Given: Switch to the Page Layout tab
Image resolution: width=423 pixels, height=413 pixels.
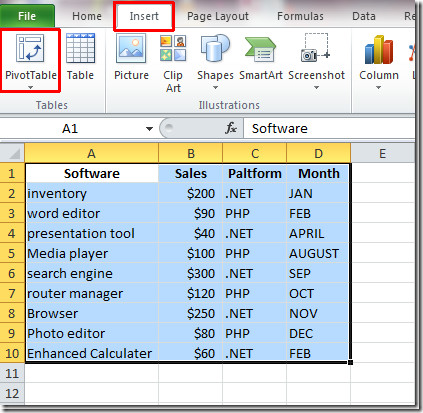Looking at the screenshot, I should 218,16.
